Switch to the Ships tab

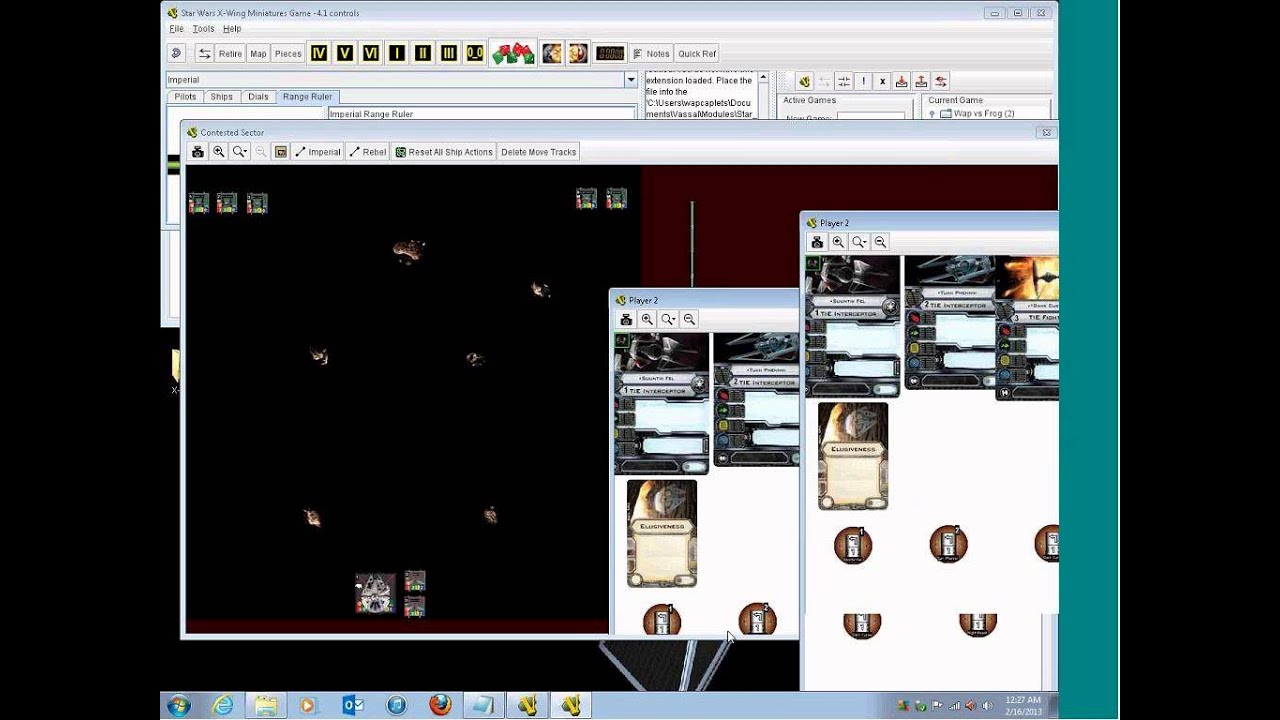coord(222,97)
